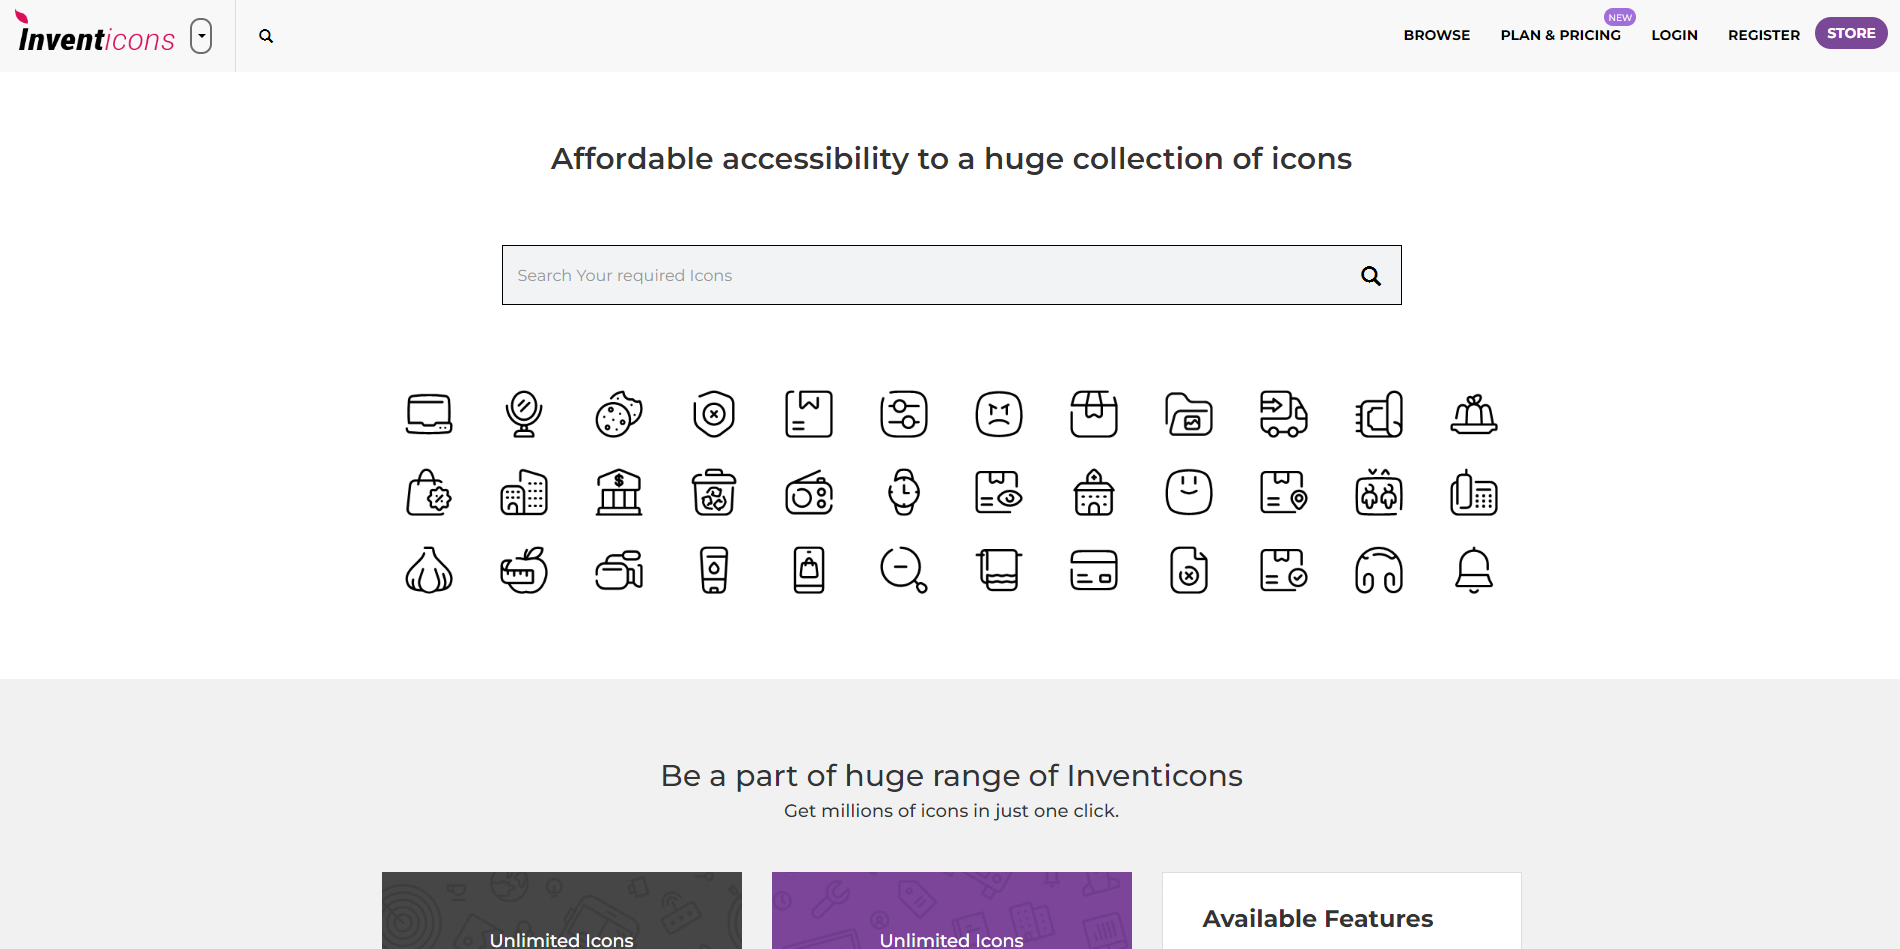Expand the dropdown beside Inventicons logo
The width and height of the screenshot is (1900, 949).
(x=201, y=36)
